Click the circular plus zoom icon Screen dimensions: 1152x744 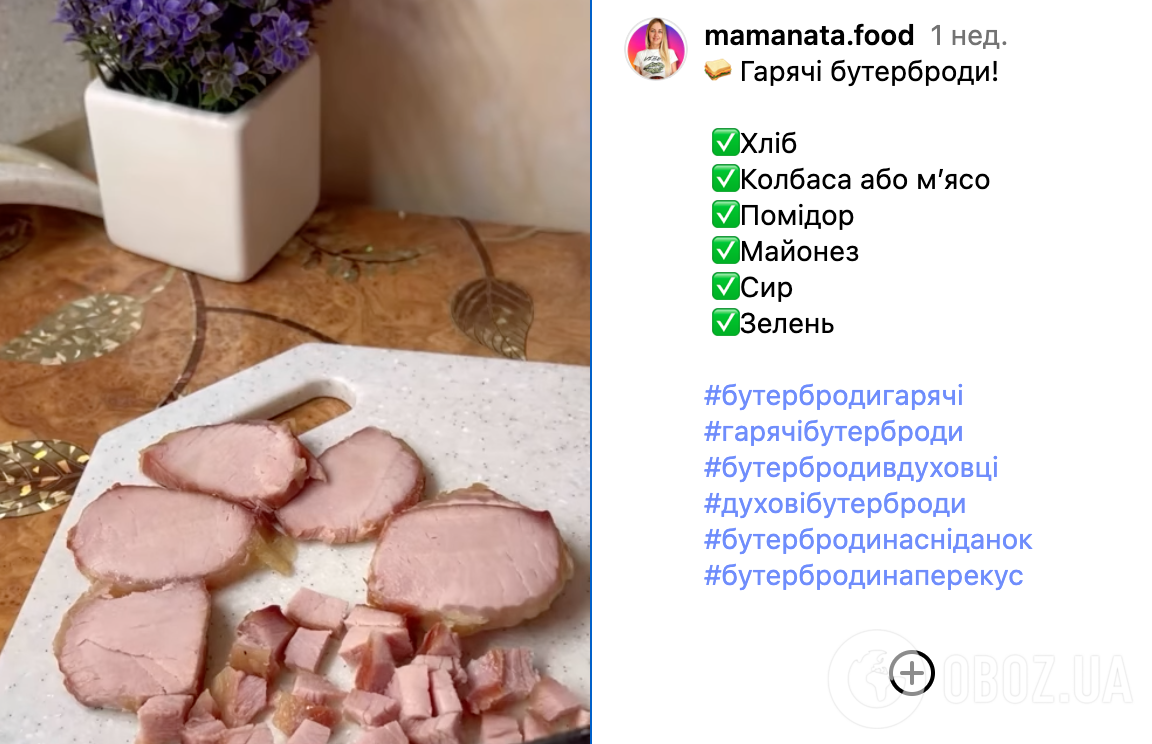click(912, 672)
